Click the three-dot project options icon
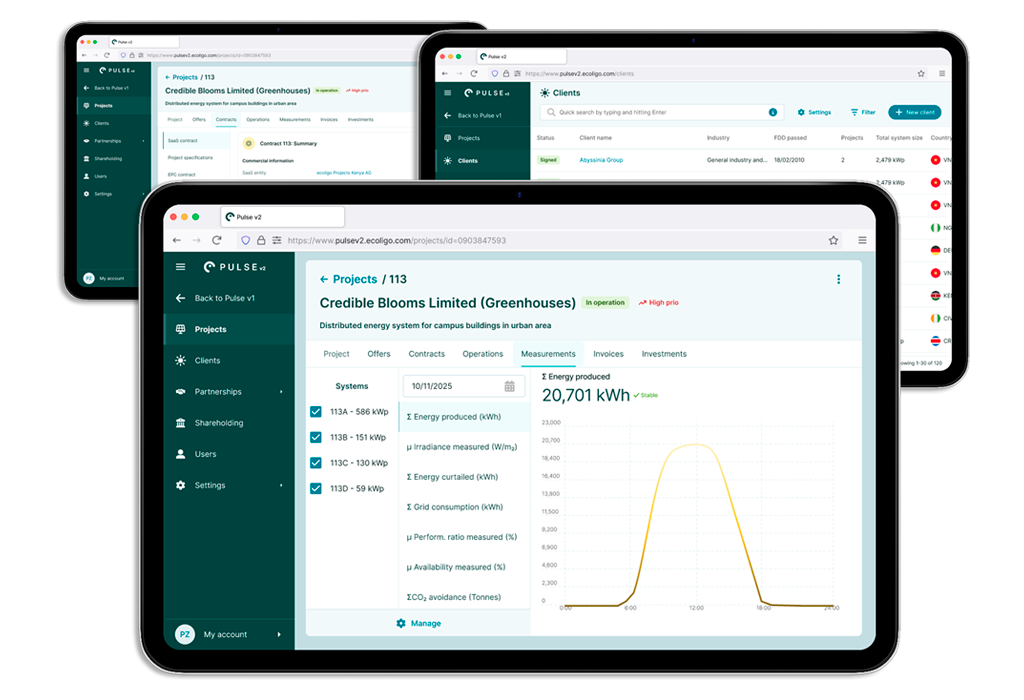 point(839,279)
